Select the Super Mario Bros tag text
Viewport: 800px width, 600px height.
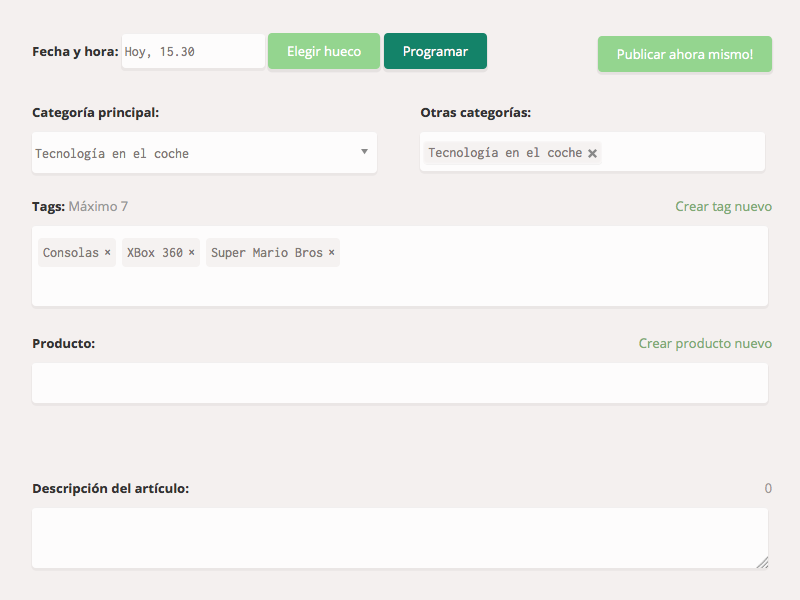coord(267,253)
